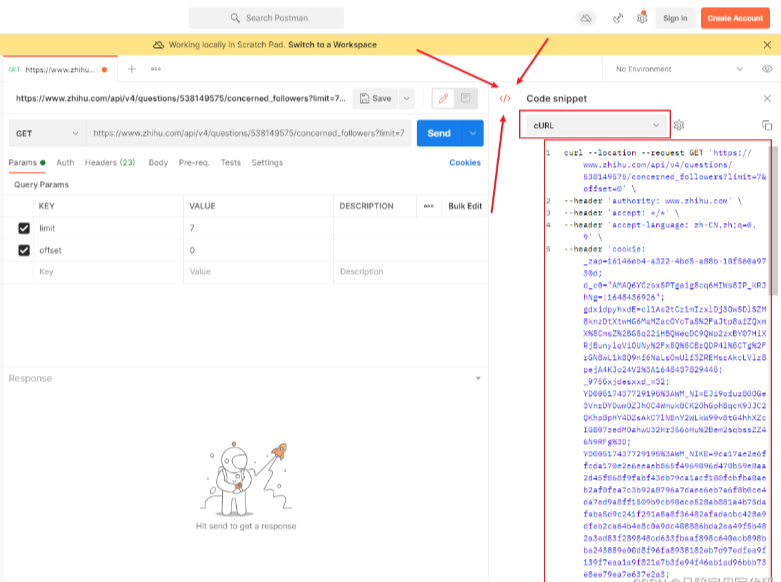Click the request URL input field
The height and width of the screenshot is (582, 781).
tap(249, 134)
